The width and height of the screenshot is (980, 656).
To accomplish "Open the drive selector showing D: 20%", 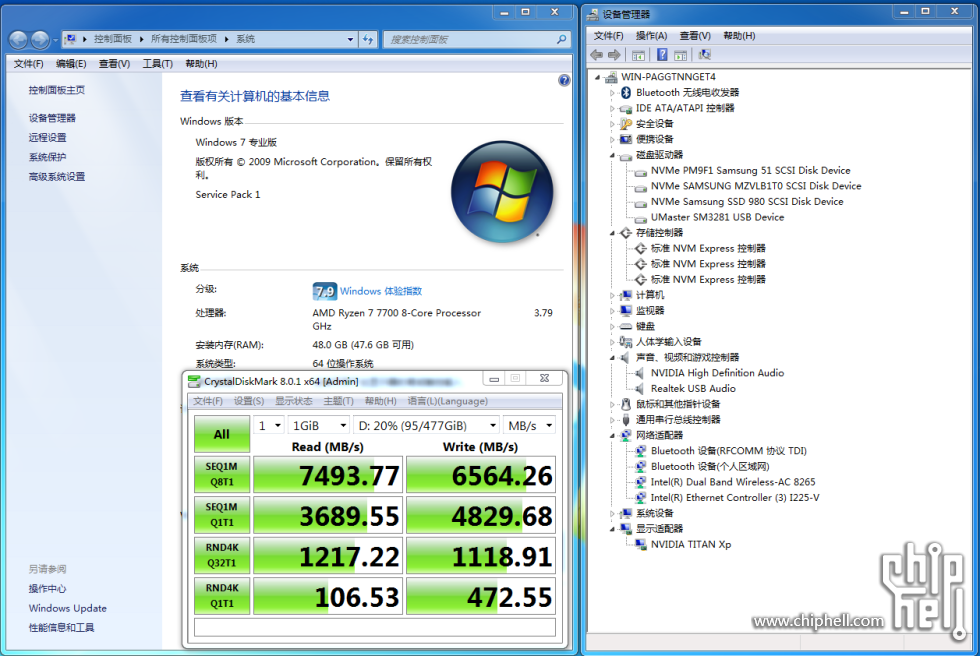I will pyautogui.click(x=426, y=425).
